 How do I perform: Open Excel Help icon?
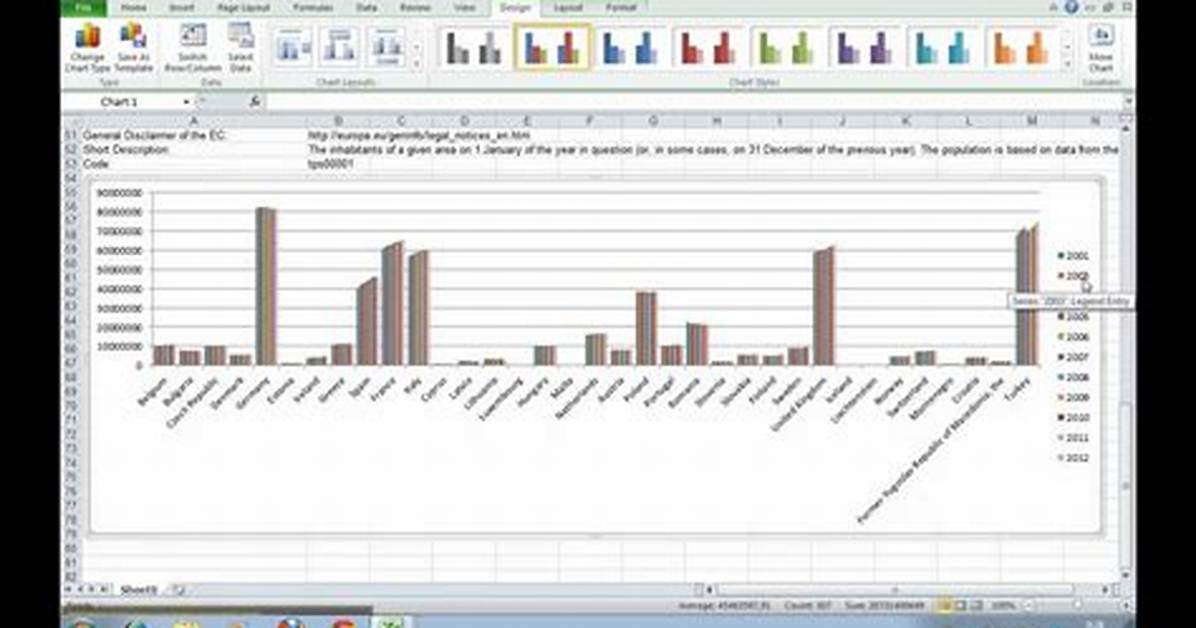pyautogui.click(x=1072, y=7)
